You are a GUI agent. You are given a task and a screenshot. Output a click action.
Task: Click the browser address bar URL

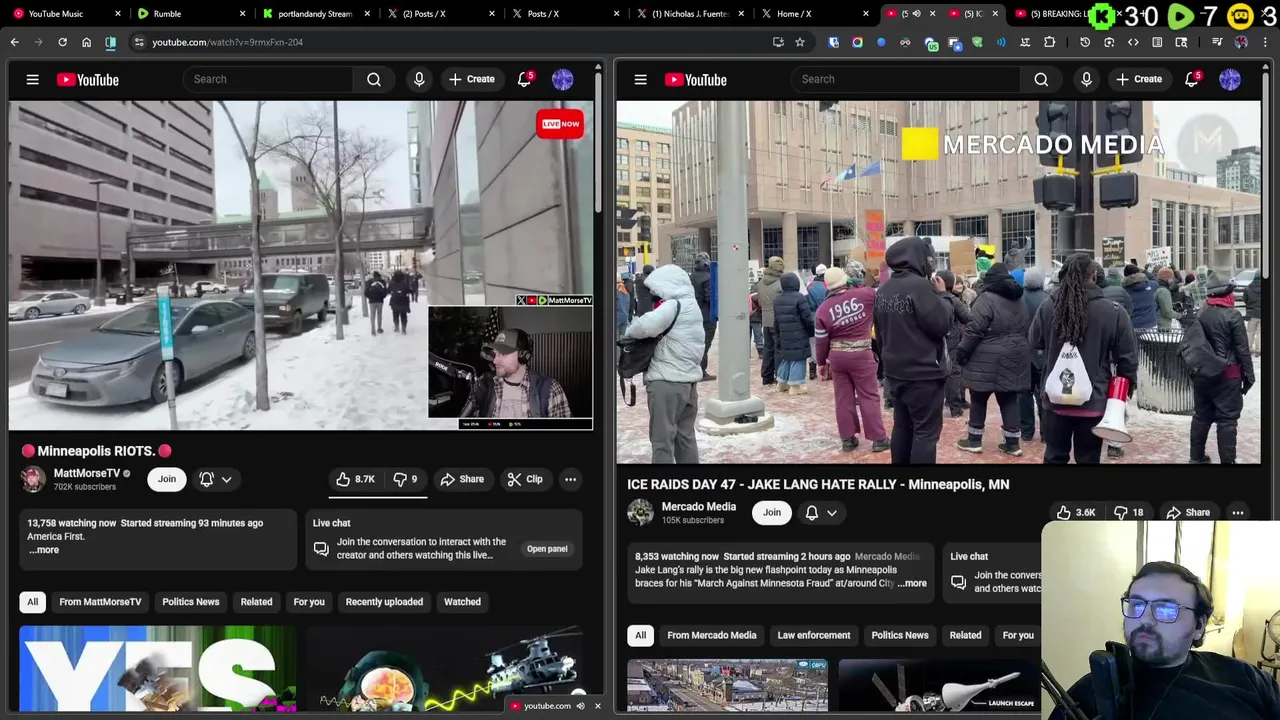pyautogui.click(x=227, y=42)
